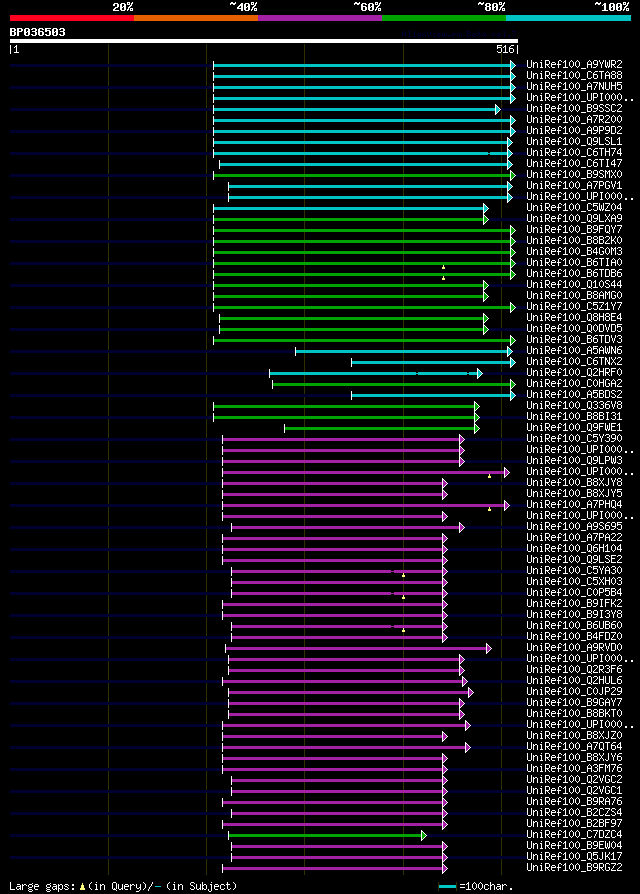
Task: Click the BP036503 query name label
Action: [38, 32]
